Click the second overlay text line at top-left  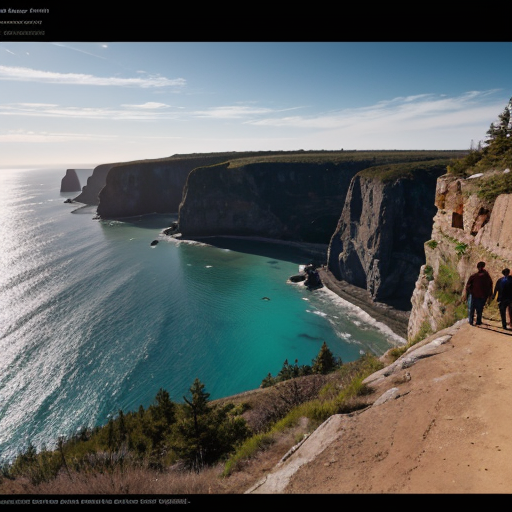tap(21, 22)
